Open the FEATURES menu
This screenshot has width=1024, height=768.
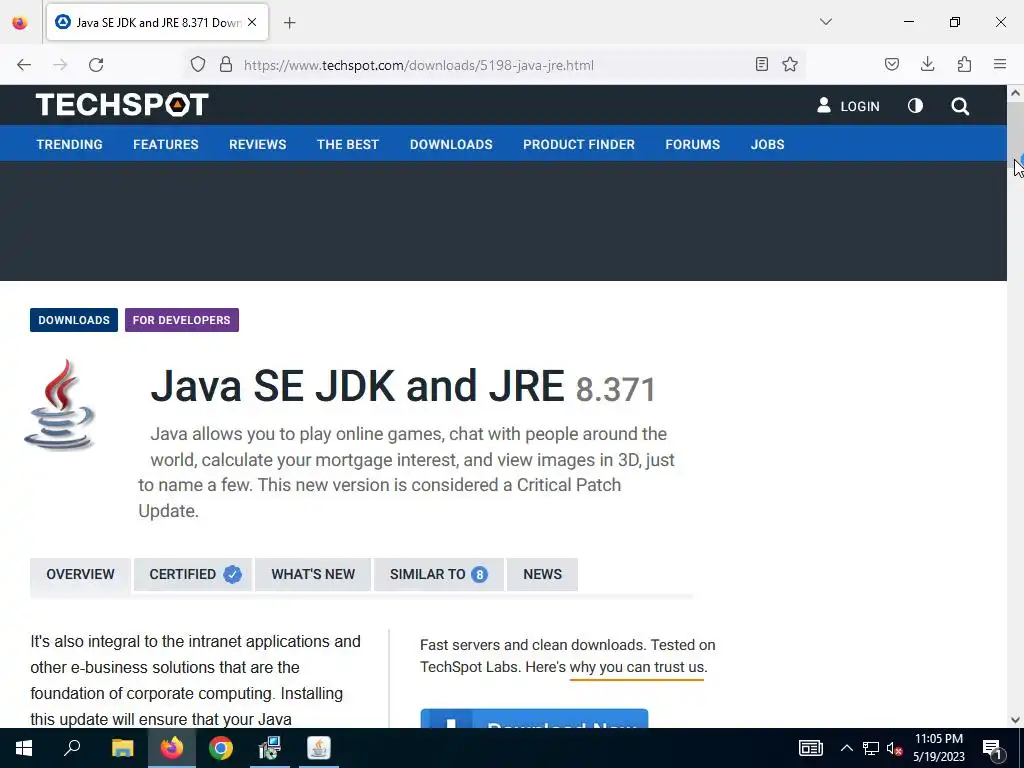click(166, 144)
